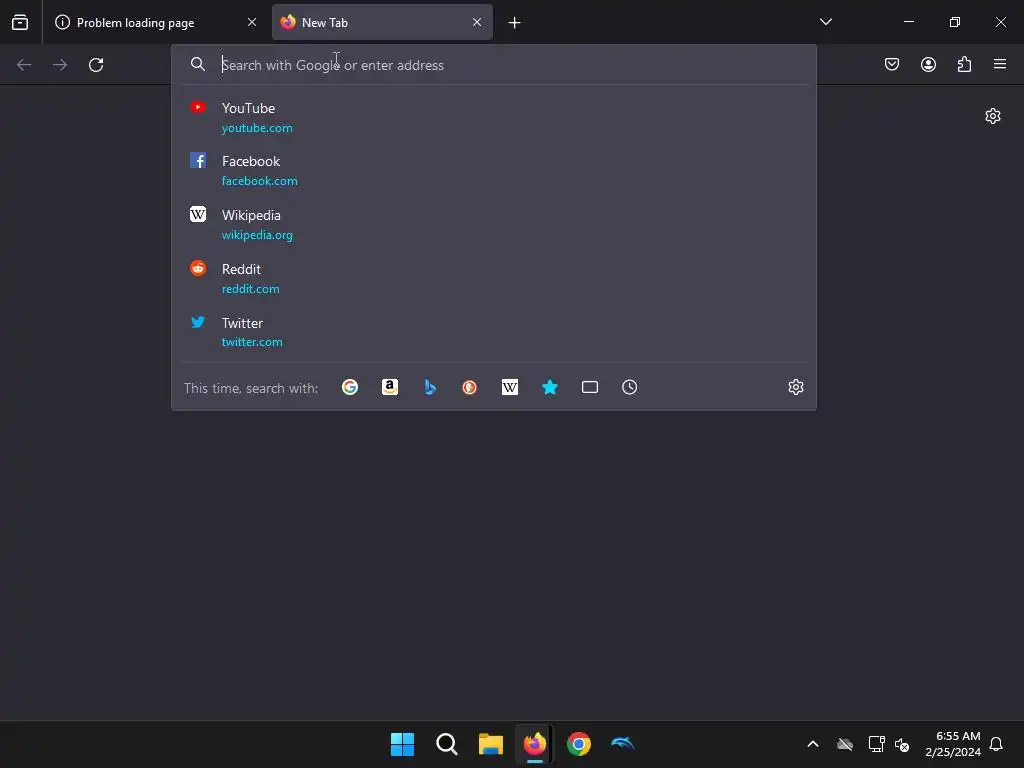The height and width of the screenshot is (768, 1024).
Task: Go back one page
Action: (24, 65)
